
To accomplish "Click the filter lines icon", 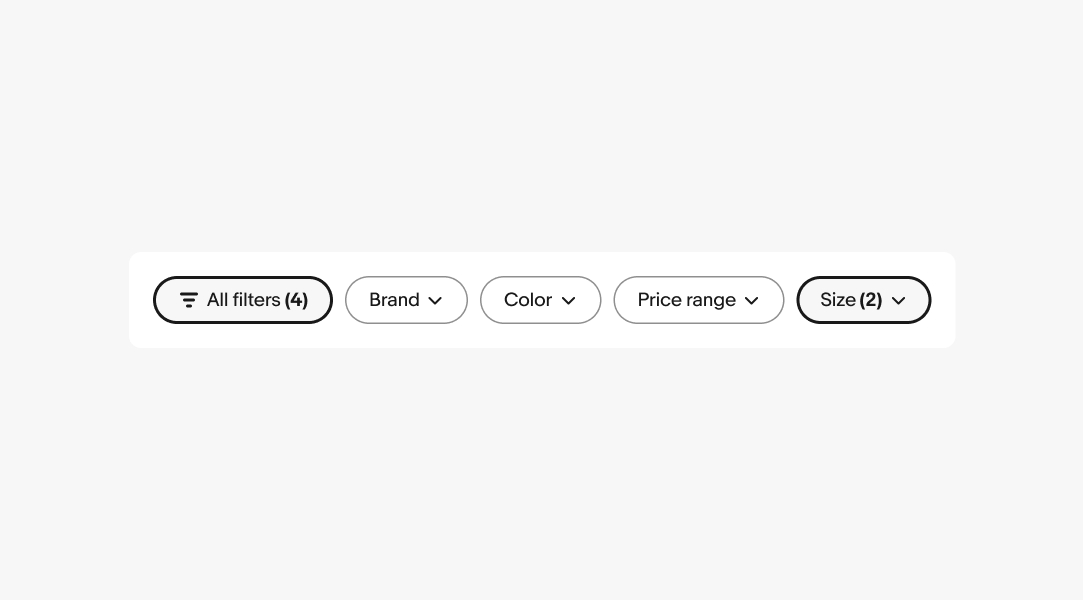I will pyautogui.click(x=188, y=300).
